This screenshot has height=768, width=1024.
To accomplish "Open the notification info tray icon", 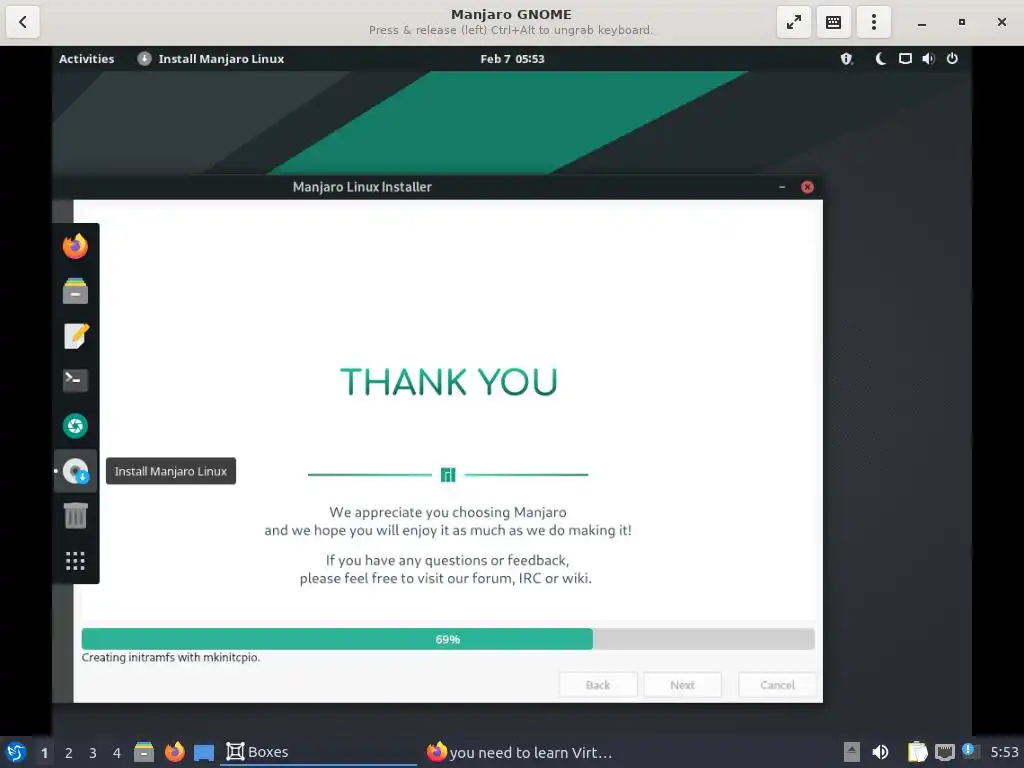I will coord(970,751).
